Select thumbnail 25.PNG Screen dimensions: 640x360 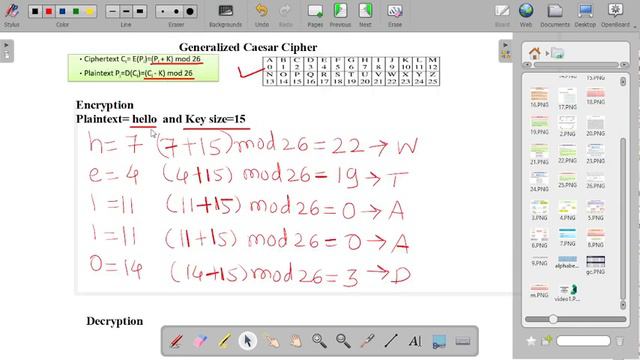click(x=567, y=180)
